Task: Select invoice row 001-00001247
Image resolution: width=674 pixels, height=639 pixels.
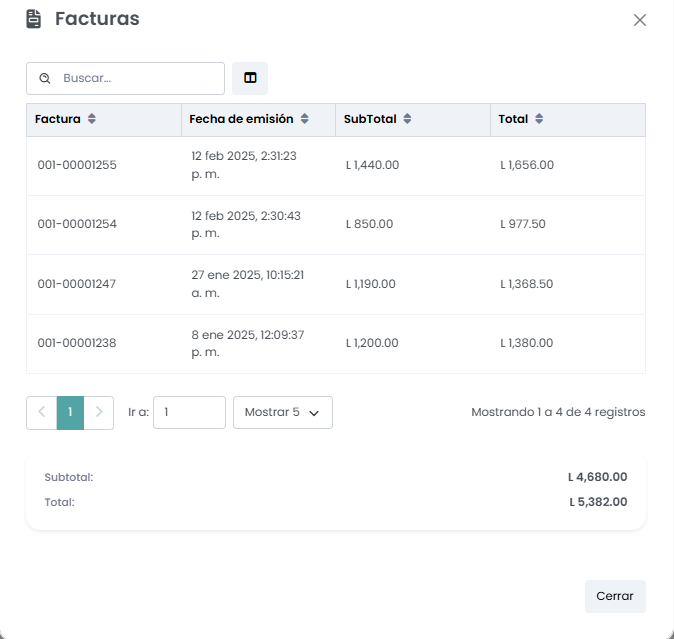Action: point(77,284)
